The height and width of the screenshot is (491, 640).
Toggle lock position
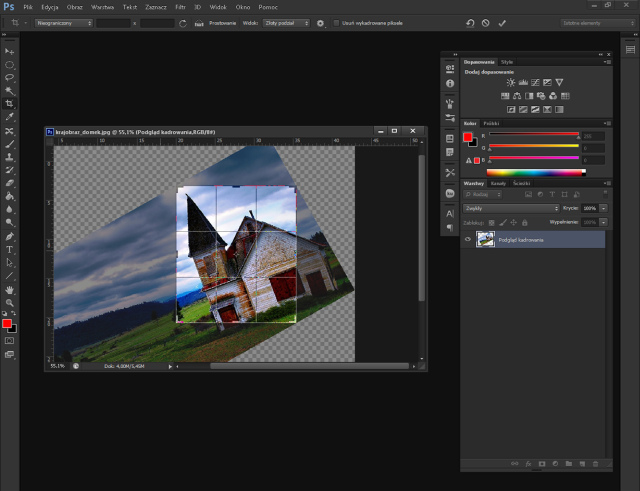pos(513,222)
